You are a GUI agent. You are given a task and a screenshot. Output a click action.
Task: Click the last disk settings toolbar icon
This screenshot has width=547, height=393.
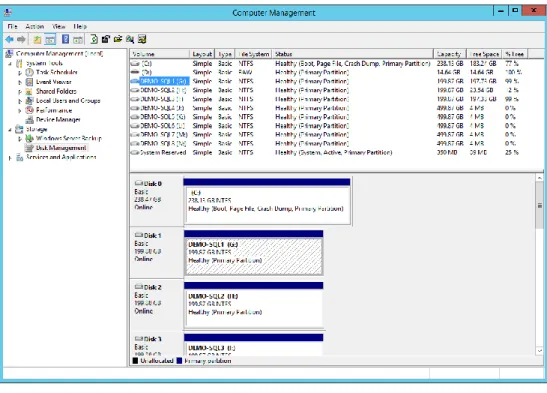click(x=142, y=39)
